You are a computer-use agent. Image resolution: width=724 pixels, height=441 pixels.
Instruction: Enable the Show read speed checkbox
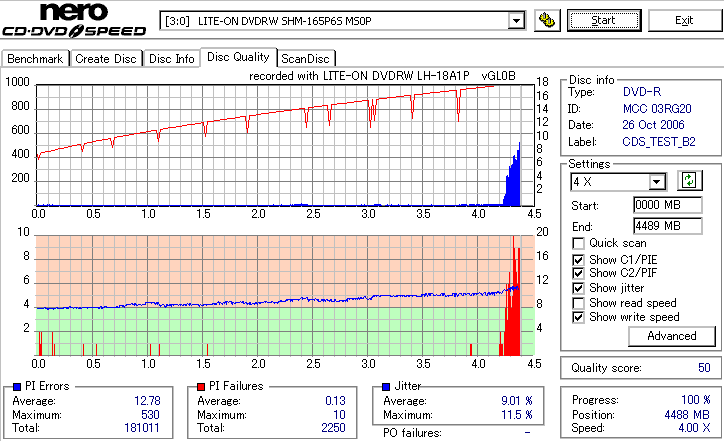(x=578, y=303)
